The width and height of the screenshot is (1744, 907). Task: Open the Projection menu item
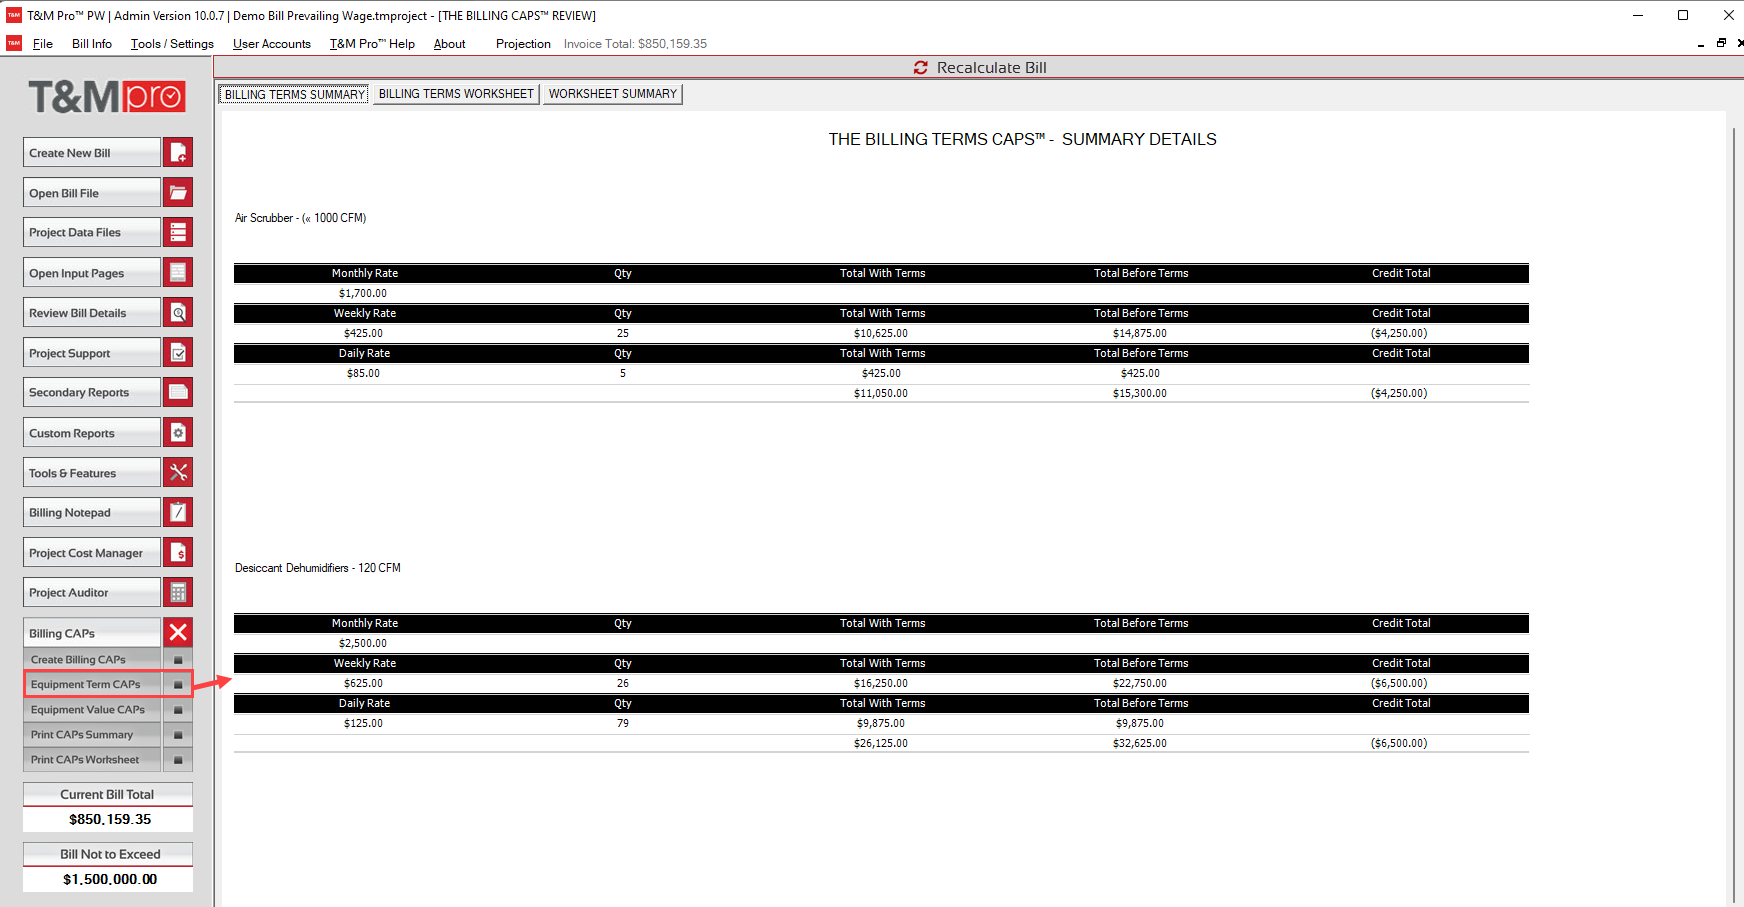click(x=523, y=44)
